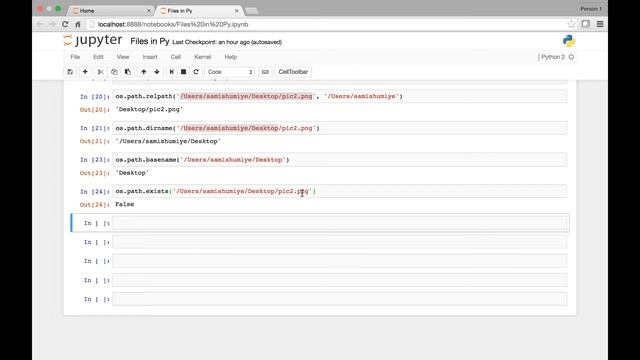Rename notebook via Files in Py title
Screen dimensions: 640x360
[150, 41]
